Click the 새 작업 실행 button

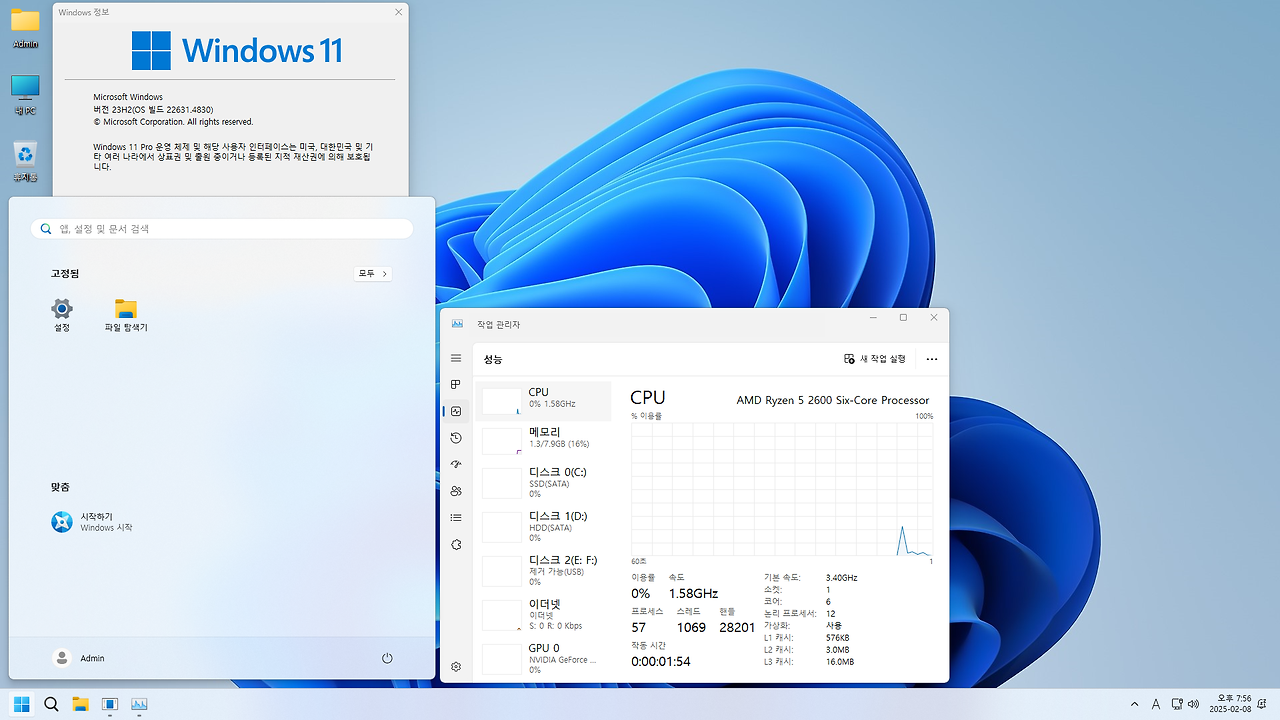pyautogui.click(x=875, y=359)
